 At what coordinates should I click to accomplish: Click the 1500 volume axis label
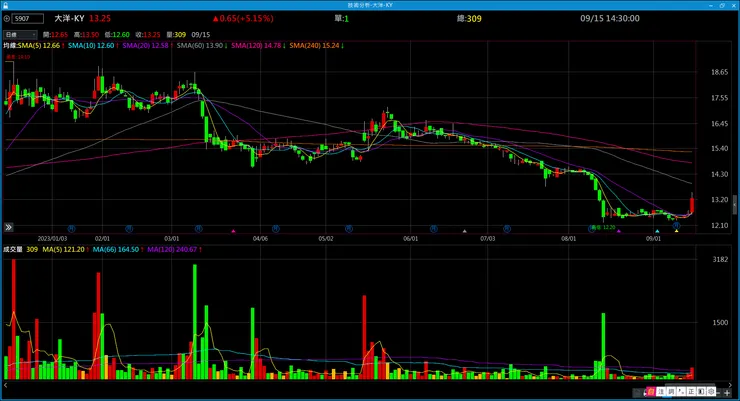(x=721, y=323)
